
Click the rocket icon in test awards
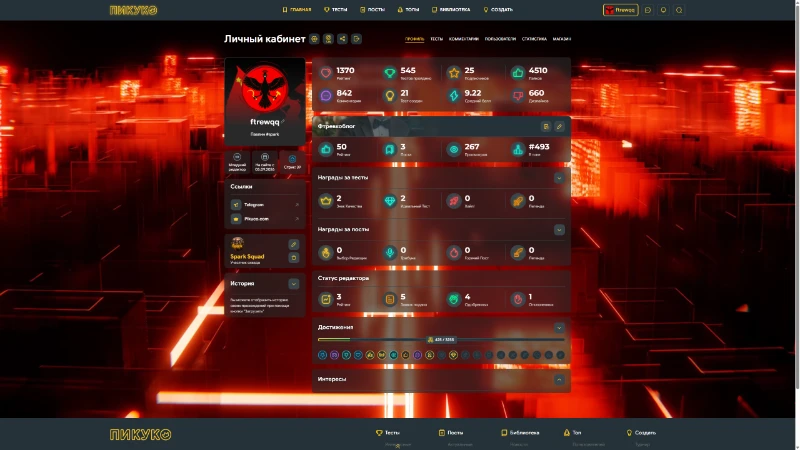pyautogui.click(x=454, y=201)
